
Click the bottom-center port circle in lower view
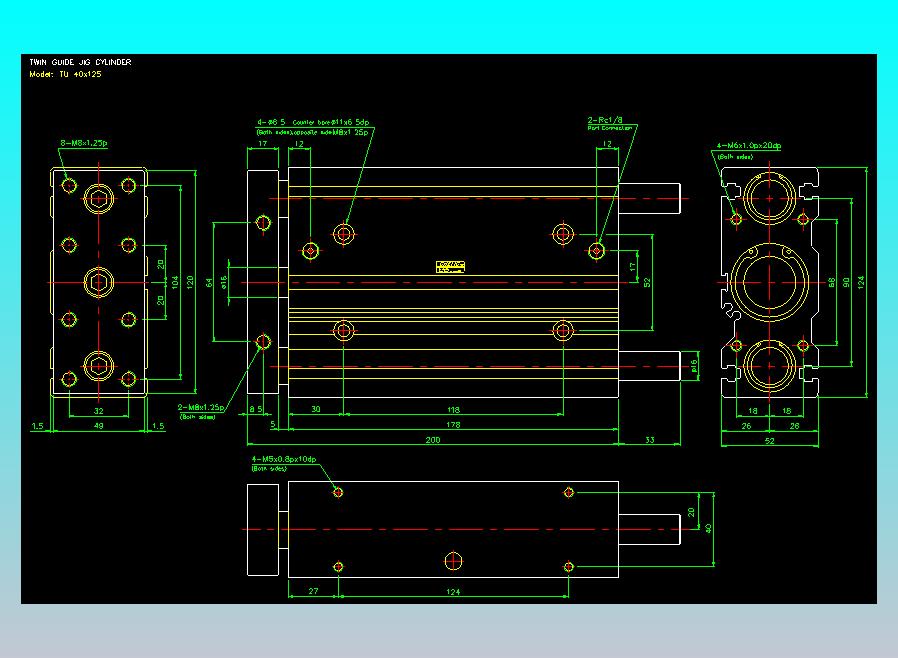pyautogui.click(x=454, y=561)
